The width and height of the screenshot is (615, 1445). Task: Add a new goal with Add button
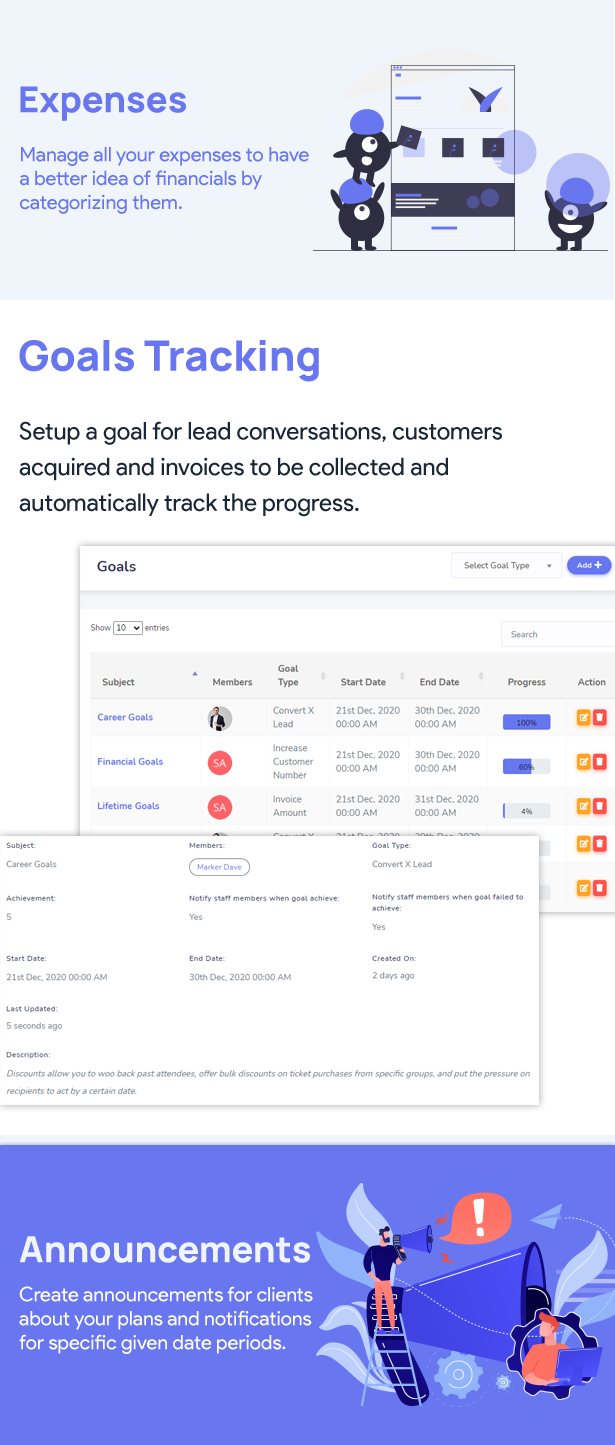click(590, 566)
